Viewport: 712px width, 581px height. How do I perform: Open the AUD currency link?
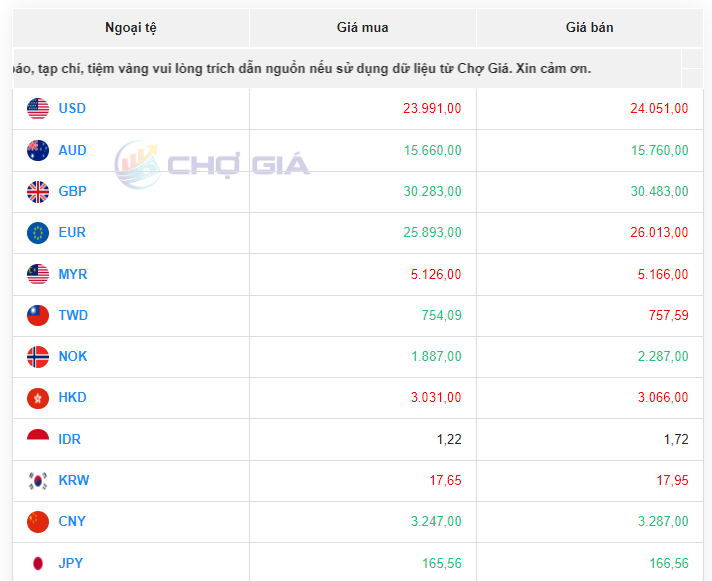point(72,151)
